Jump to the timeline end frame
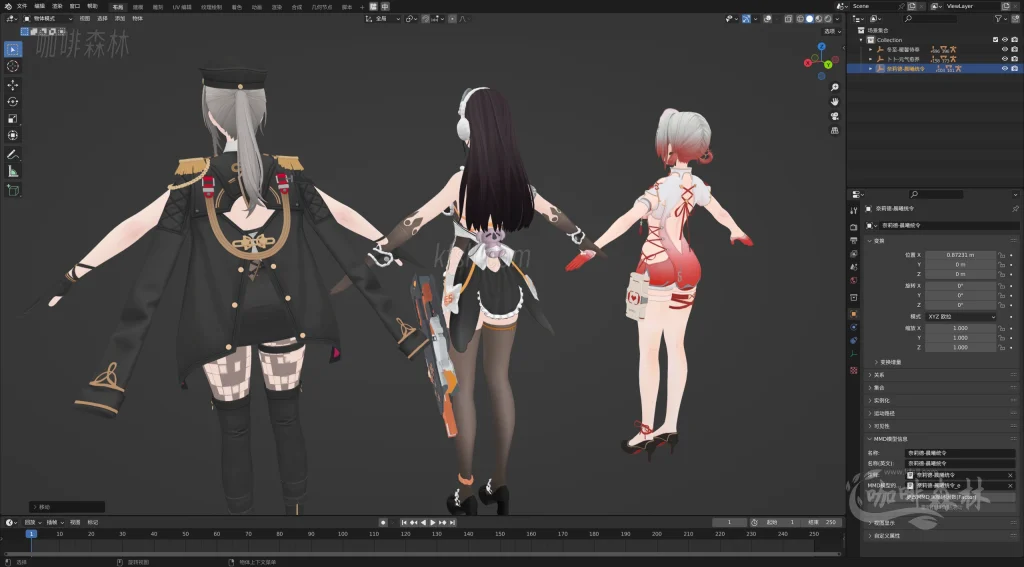 pyautogui.click(x=452, y=523)
